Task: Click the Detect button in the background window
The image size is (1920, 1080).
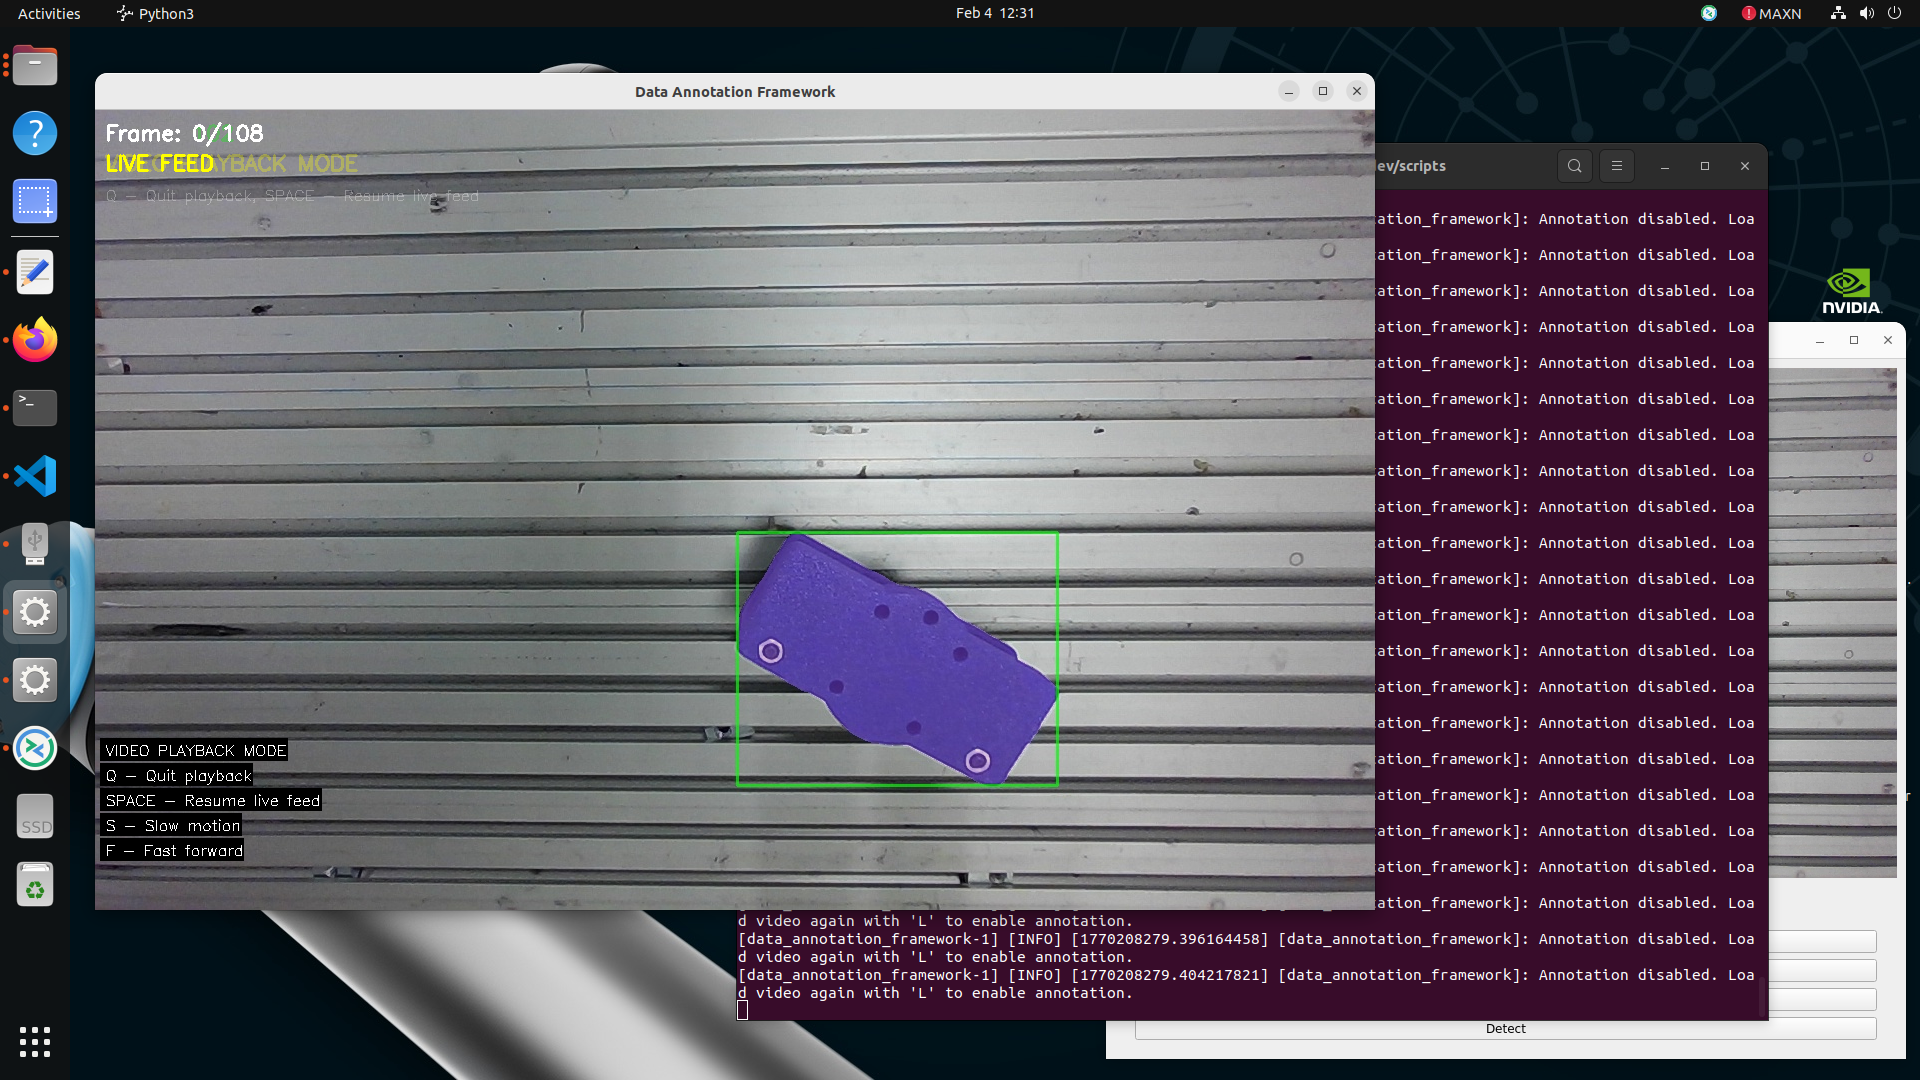Action: 1505,1029
